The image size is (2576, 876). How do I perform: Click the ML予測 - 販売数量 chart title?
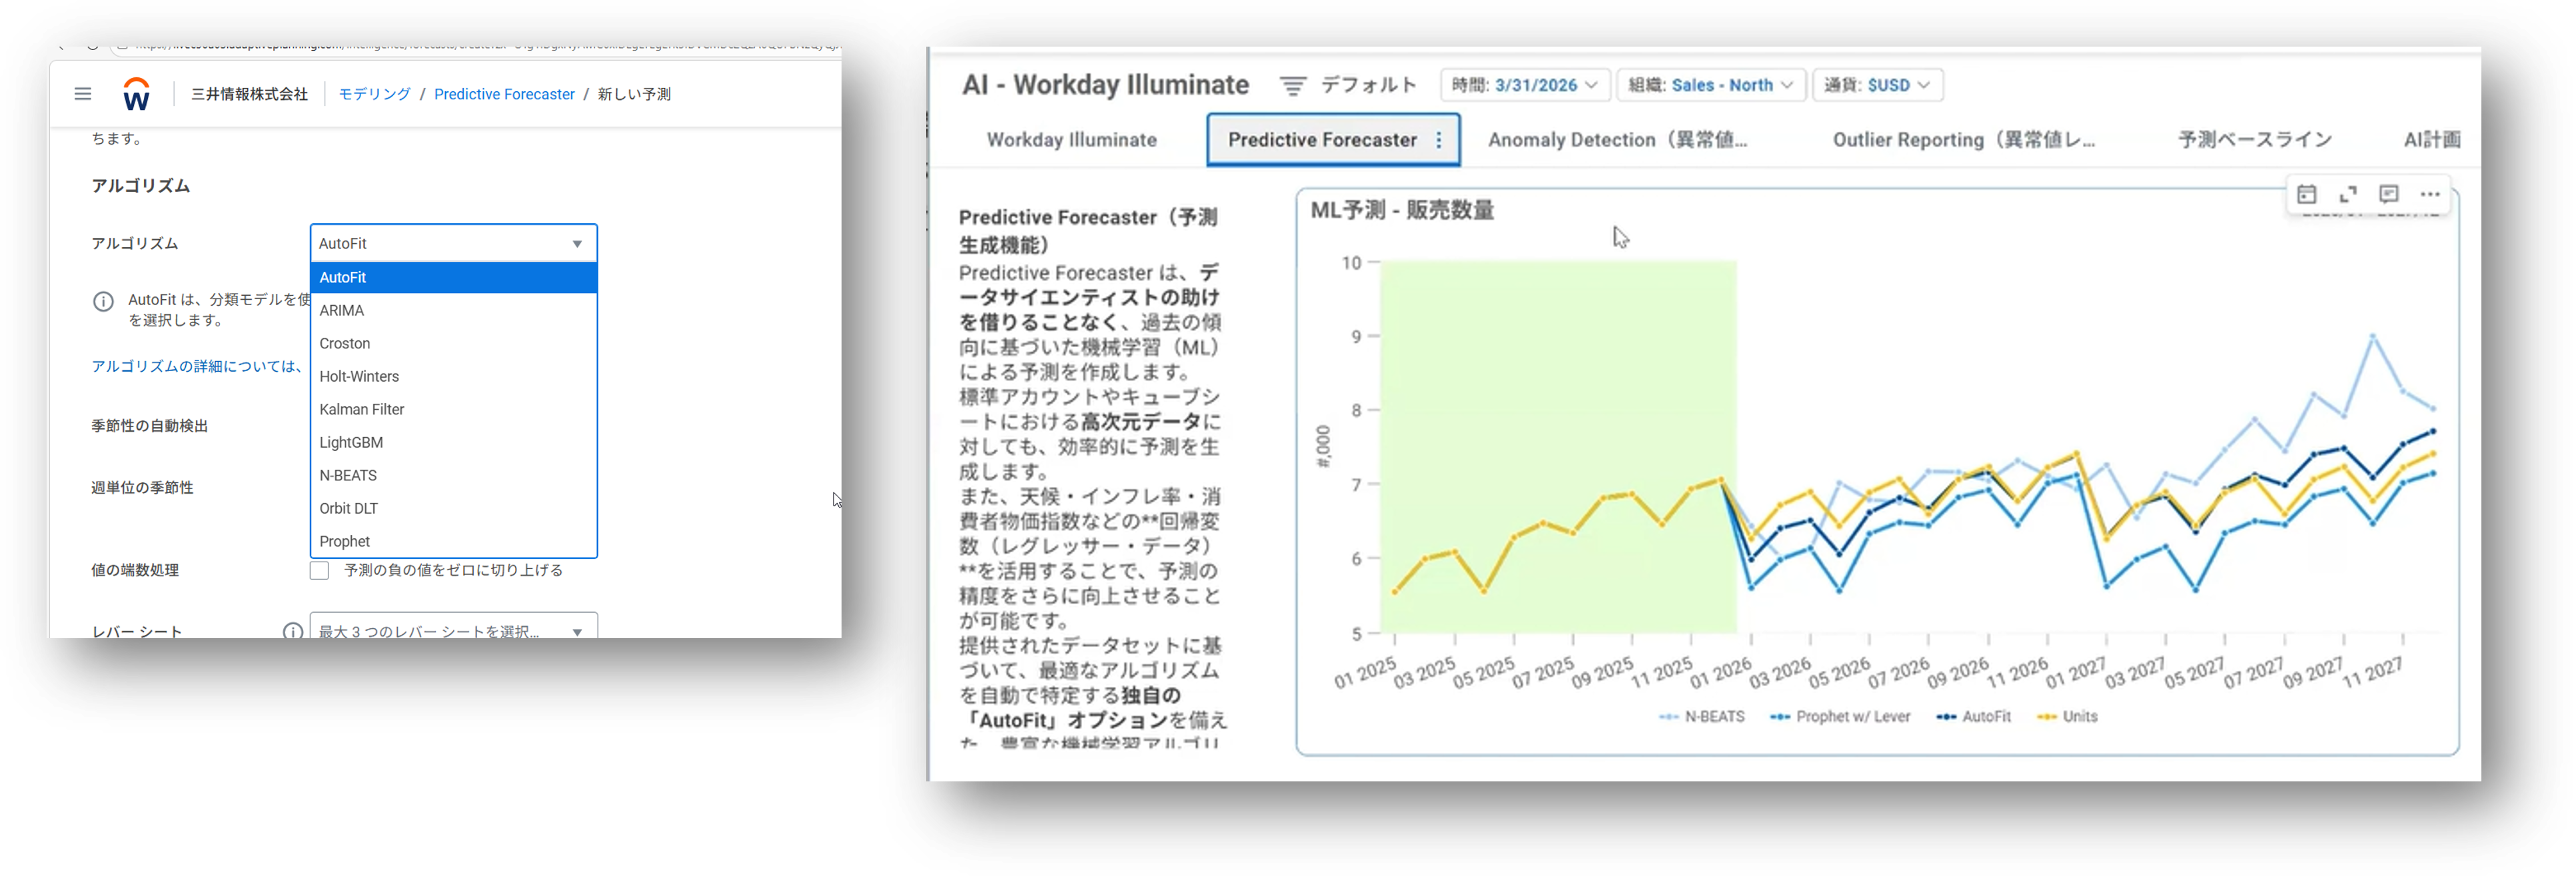click(x=1402, y=211)
